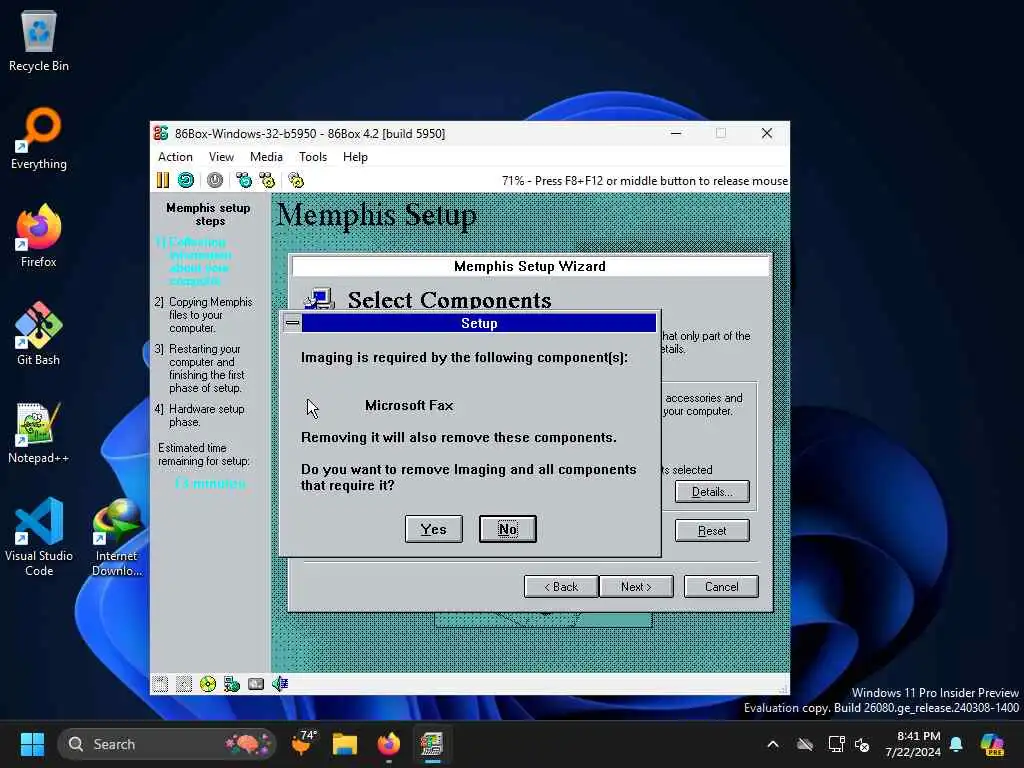Open 86Box settings gear icon

296,180
